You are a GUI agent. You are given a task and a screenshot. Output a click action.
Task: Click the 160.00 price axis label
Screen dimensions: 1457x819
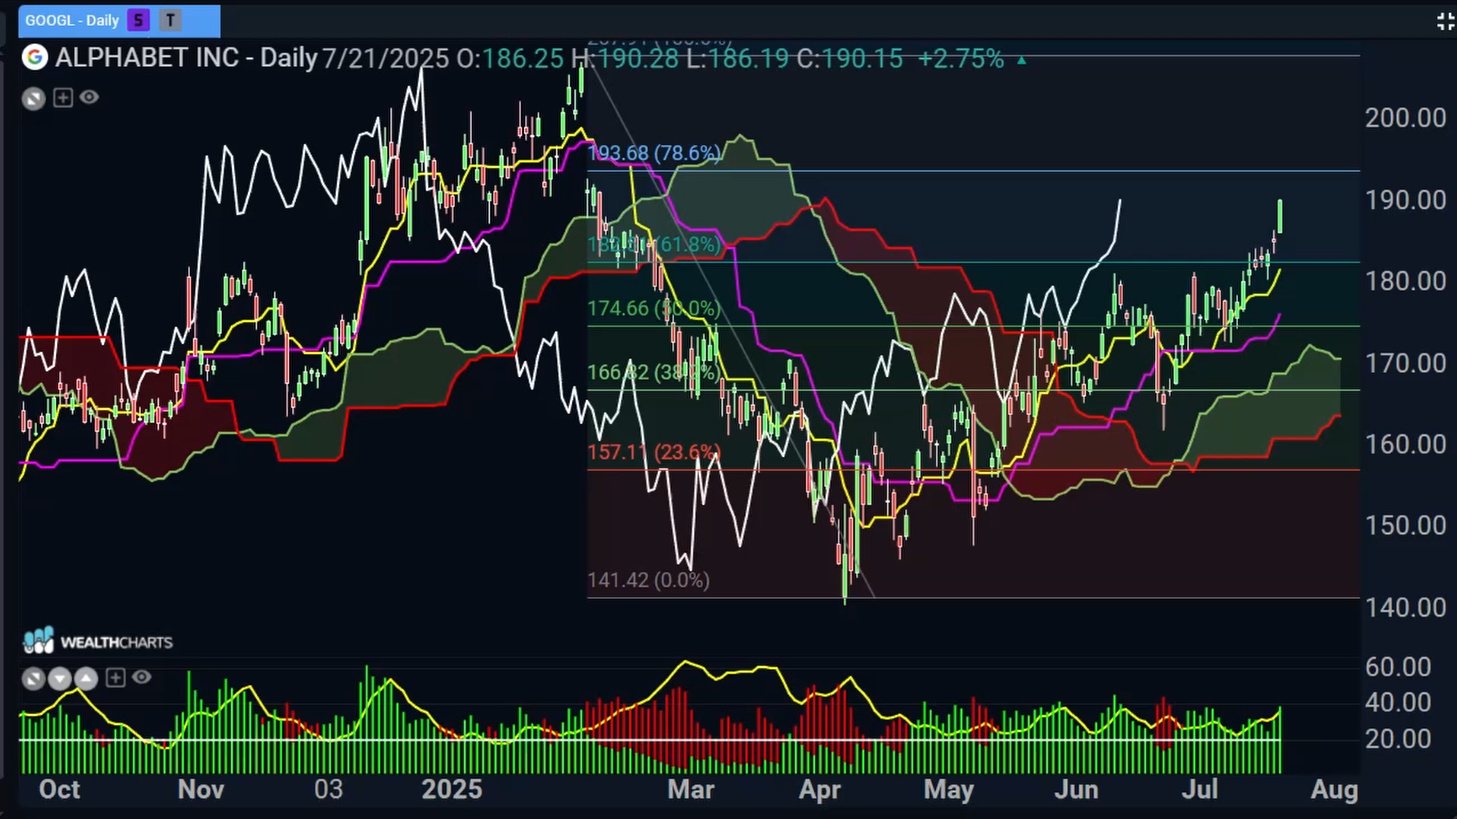1405,444
